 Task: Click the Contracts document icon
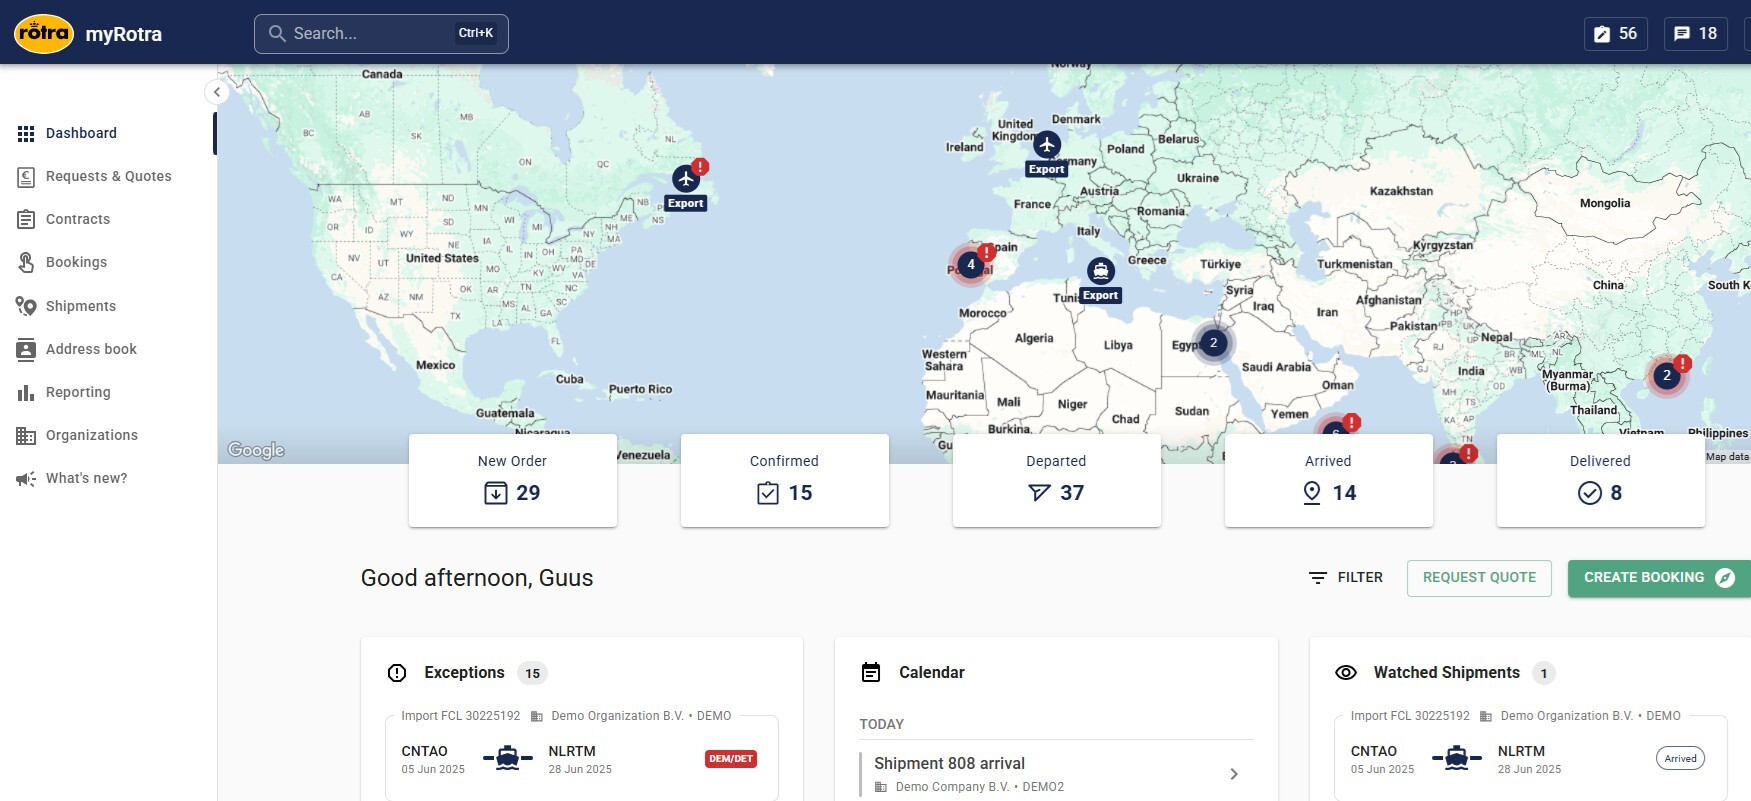pyautogui.click(x=26, y=219)
